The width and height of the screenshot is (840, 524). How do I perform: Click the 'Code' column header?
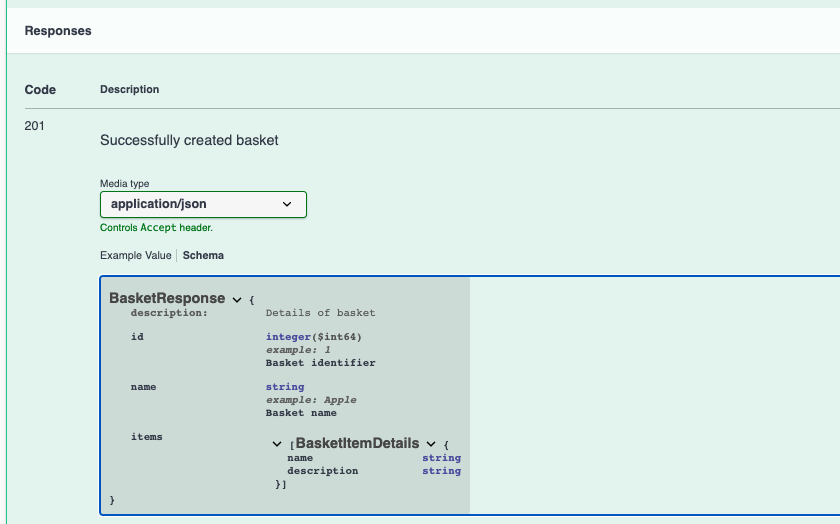40,89
